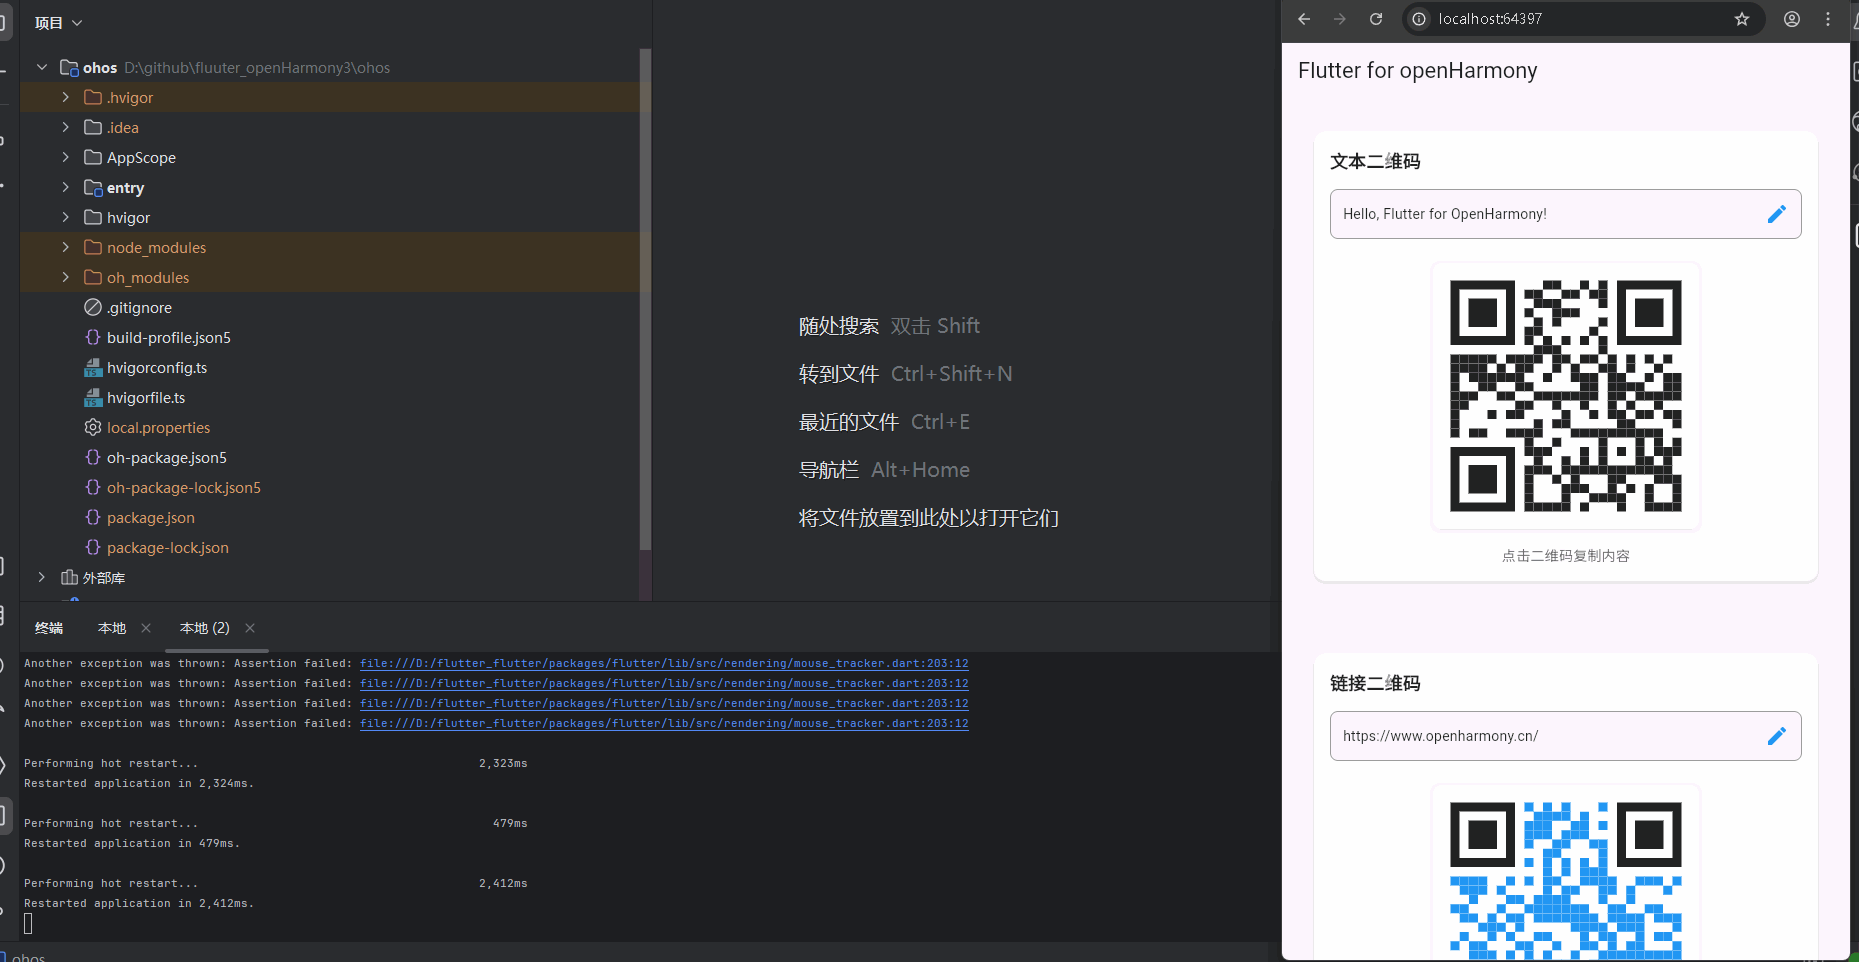Expand the 外部库 node
The height and width of the screenshot is (962, 1859).
[x=42, y=577]
